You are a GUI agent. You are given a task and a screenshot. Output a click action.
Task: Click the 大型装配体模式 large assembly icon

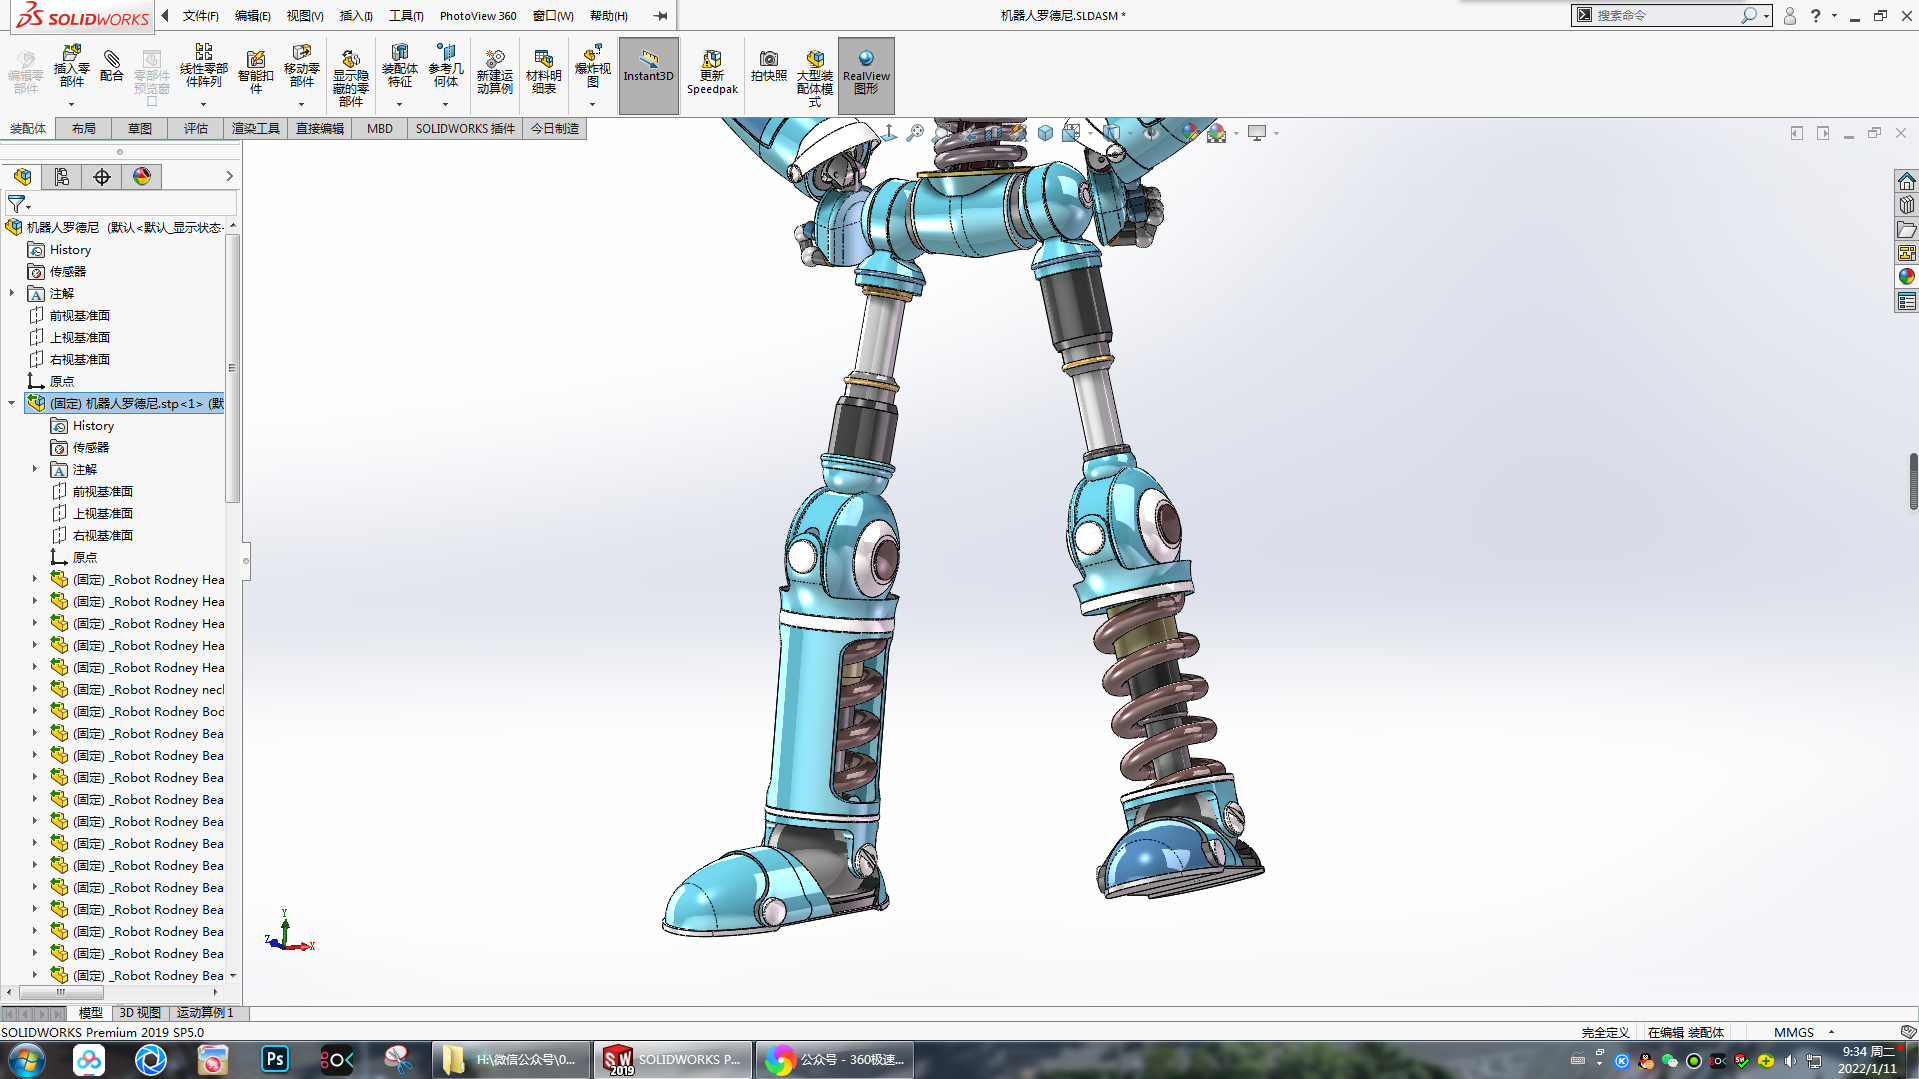[x=815, y=76]
